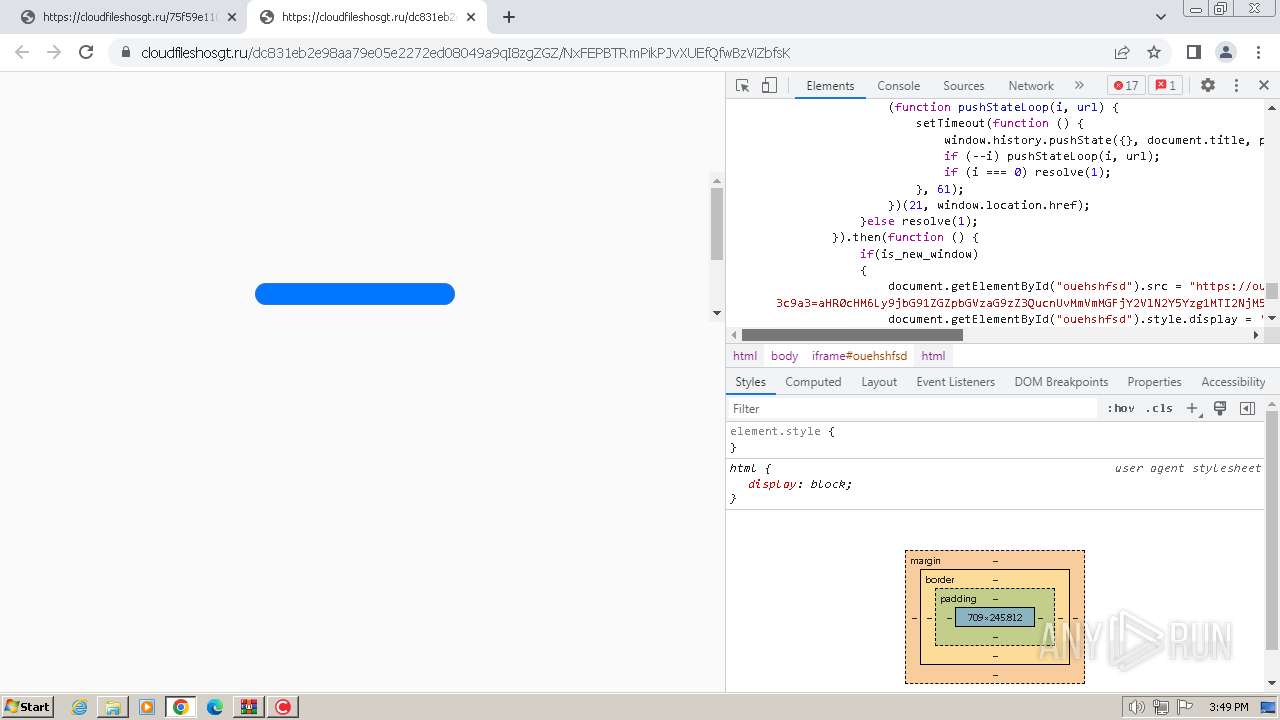
Task: Open Chrome from the taskbar
Action: click(181, 707)
